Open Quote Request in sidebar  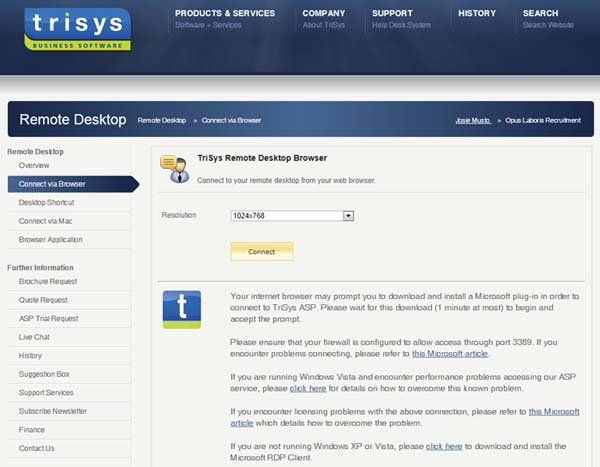pos(43,300)
